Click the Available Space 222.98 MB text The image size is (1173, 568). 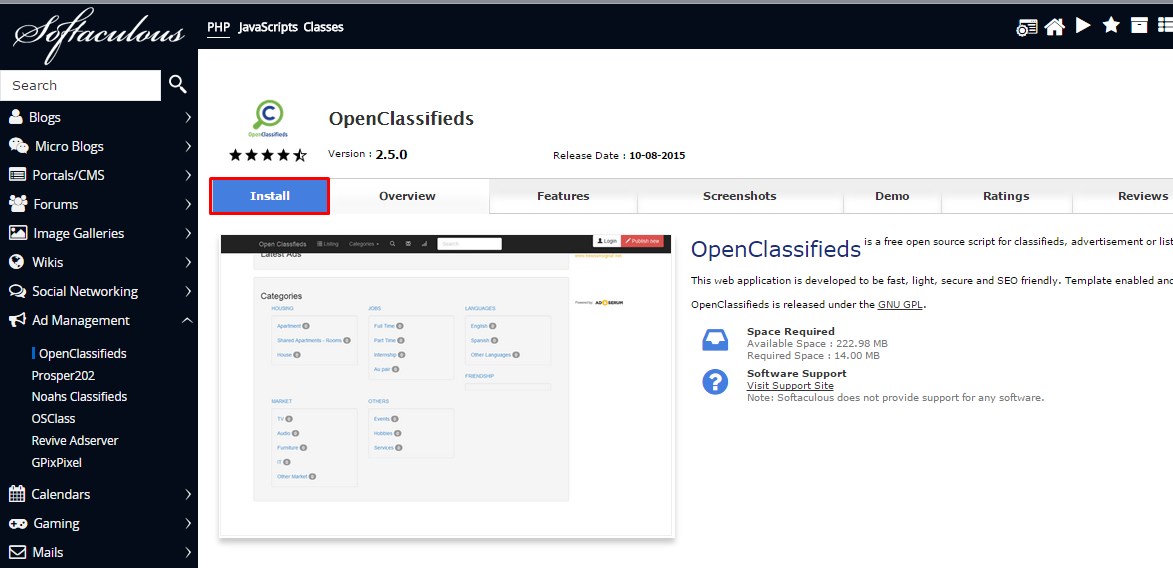[x=817, y=343]
